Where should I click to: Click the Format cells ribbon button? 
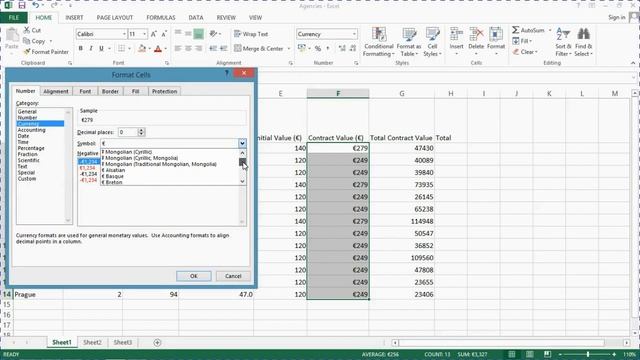tap(496, 42)
